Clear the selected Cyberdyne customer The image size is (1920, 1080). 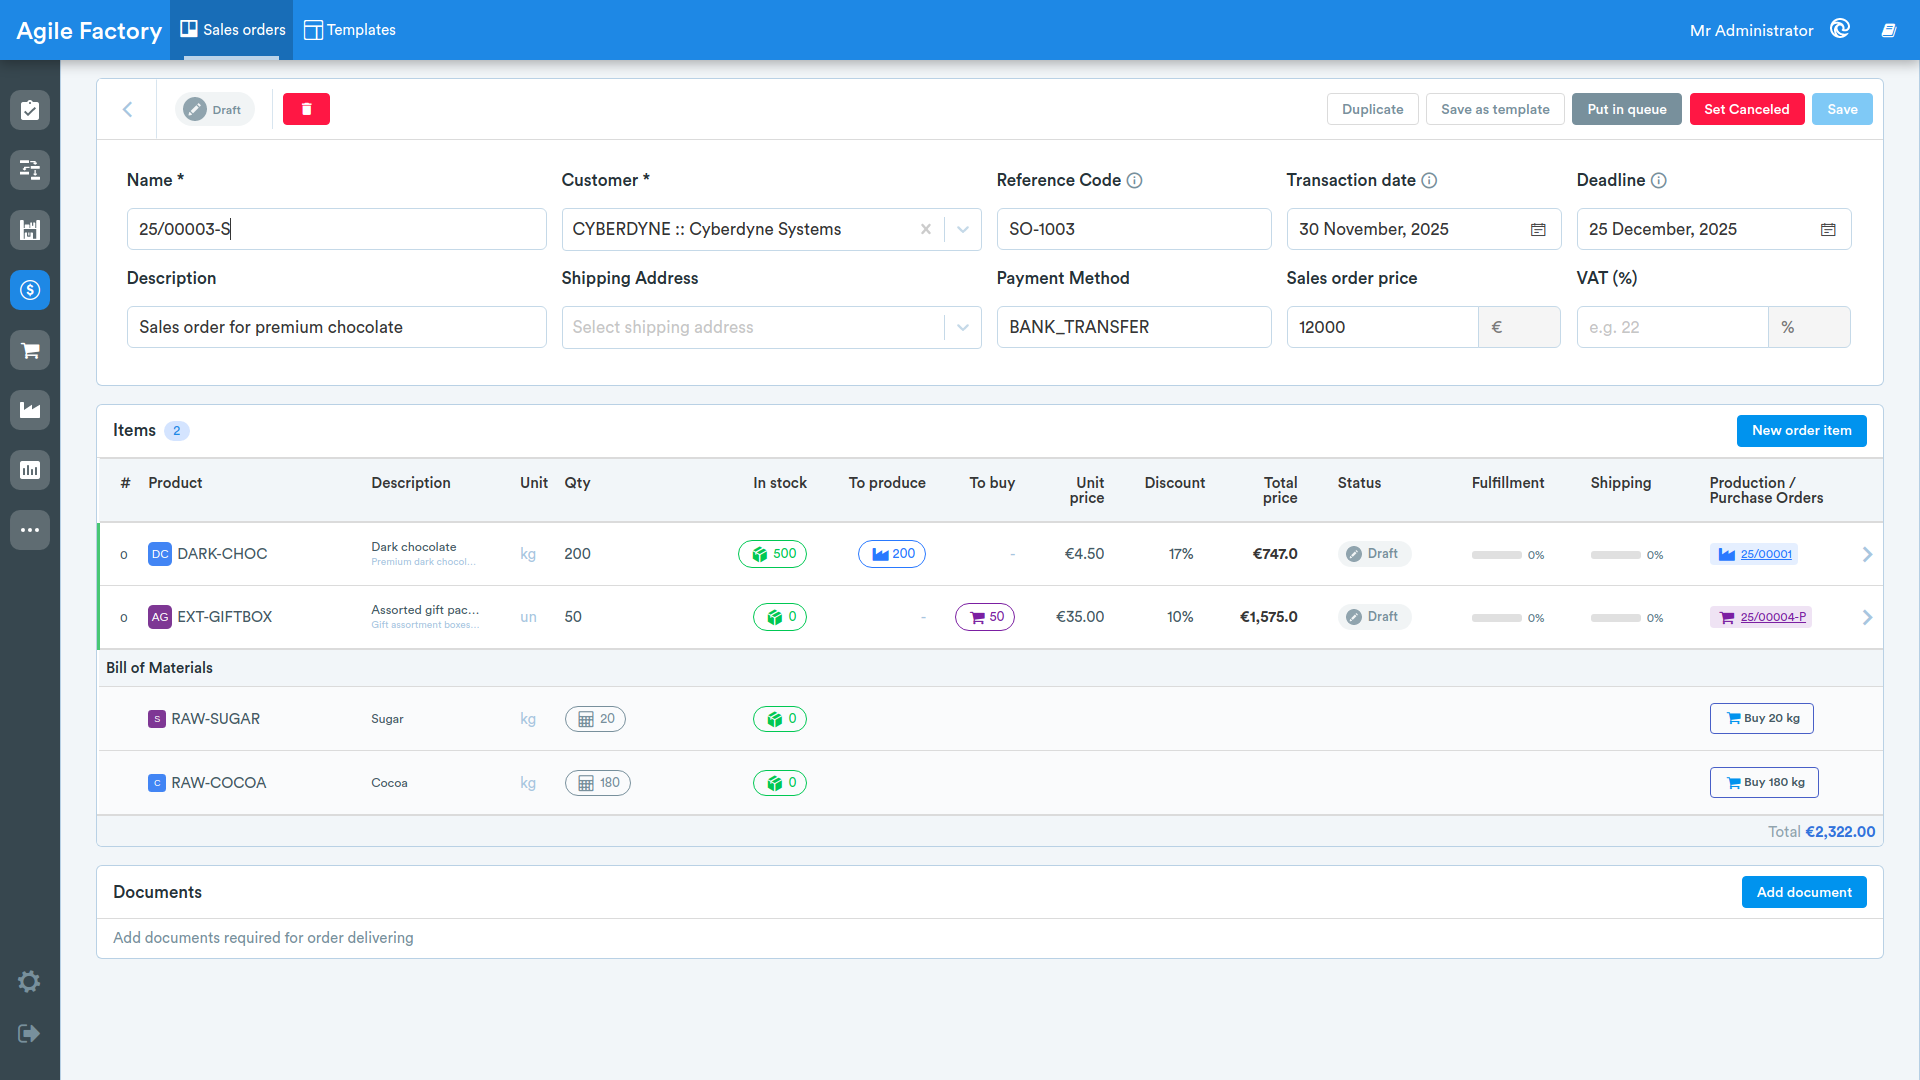point(926,229)
